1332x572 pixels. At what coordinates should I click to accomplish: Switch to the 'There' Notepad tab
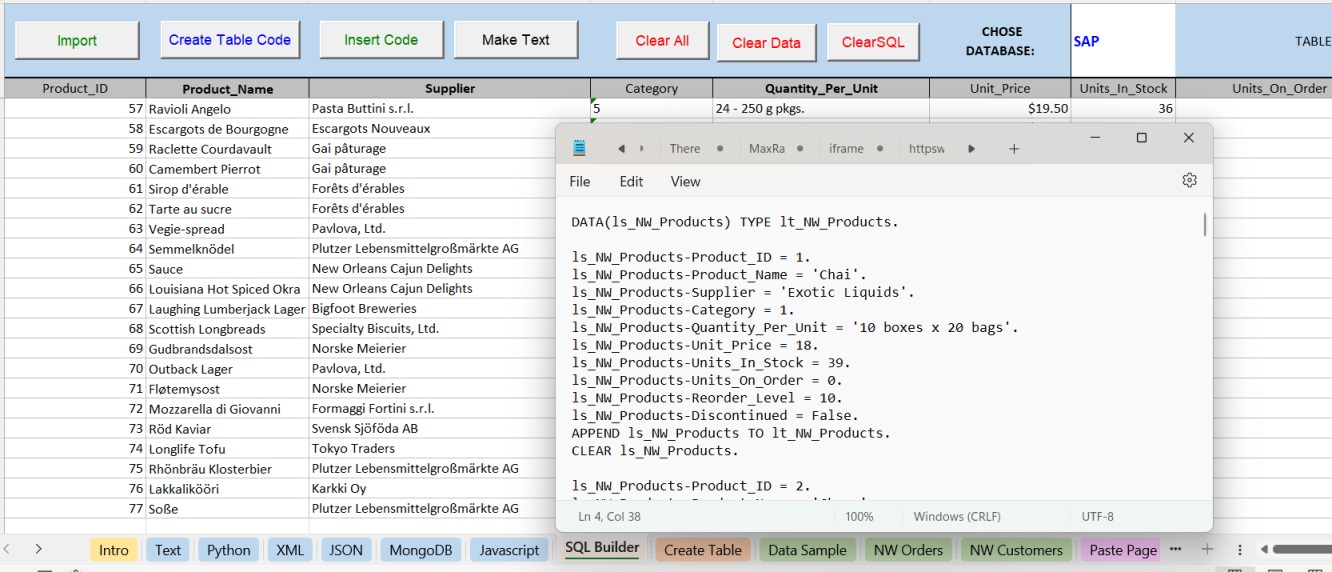coord(685,149)
